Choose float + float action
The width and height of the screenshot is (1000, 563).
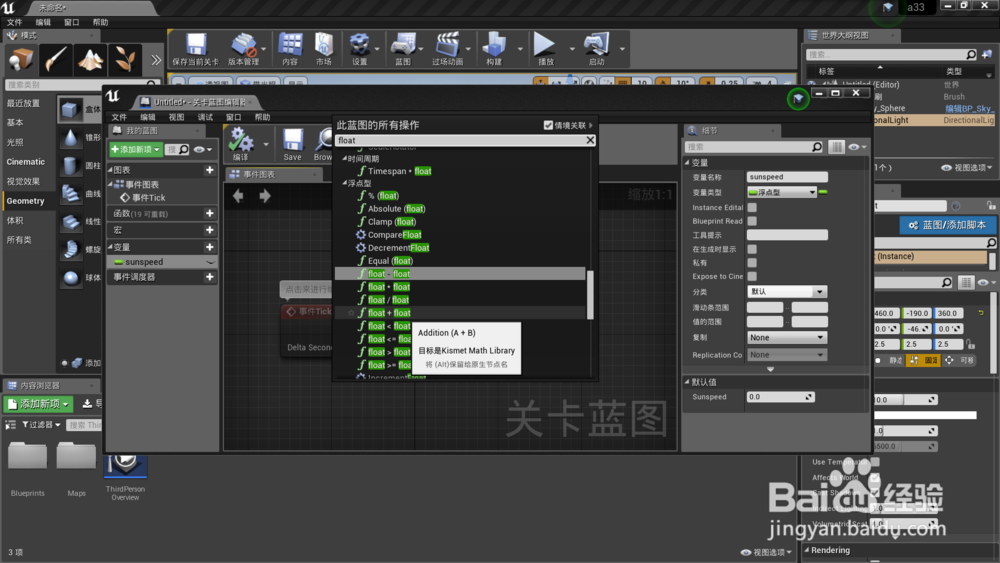tap(389, 313)
